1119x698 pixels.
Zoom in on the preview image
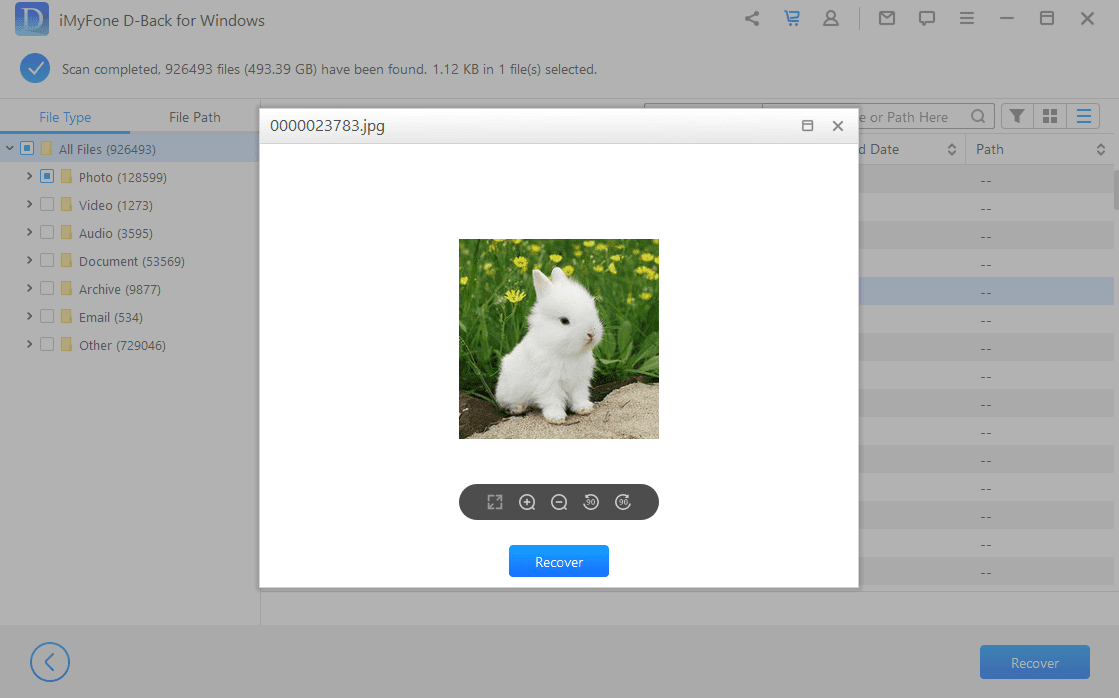(x=527, y=502)
